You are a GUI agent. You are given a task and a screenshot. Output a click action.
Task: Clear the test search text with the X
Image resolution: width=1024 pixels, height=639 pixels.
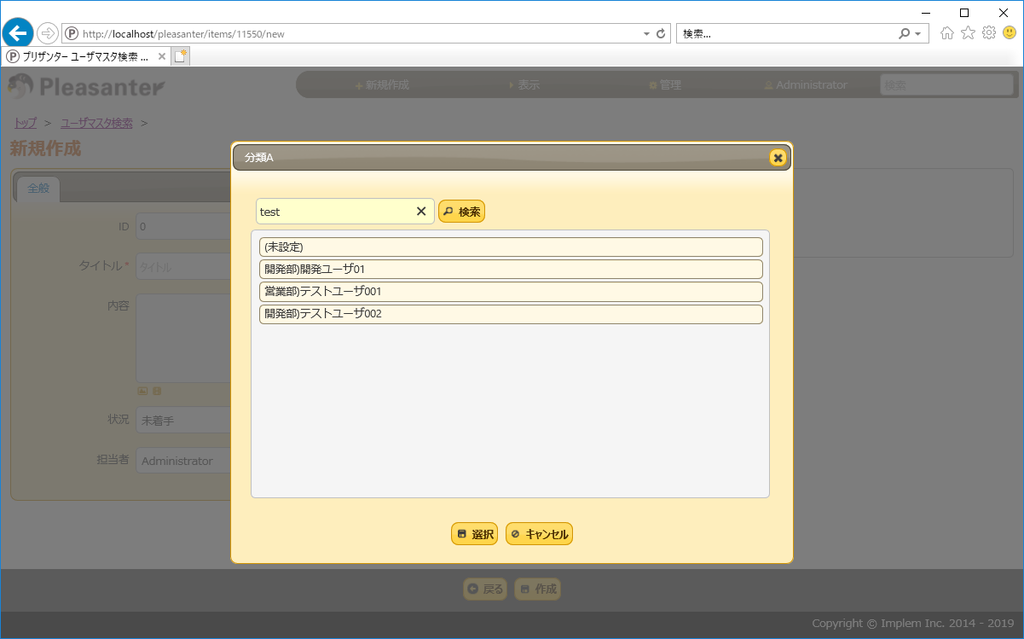(421, 211)
